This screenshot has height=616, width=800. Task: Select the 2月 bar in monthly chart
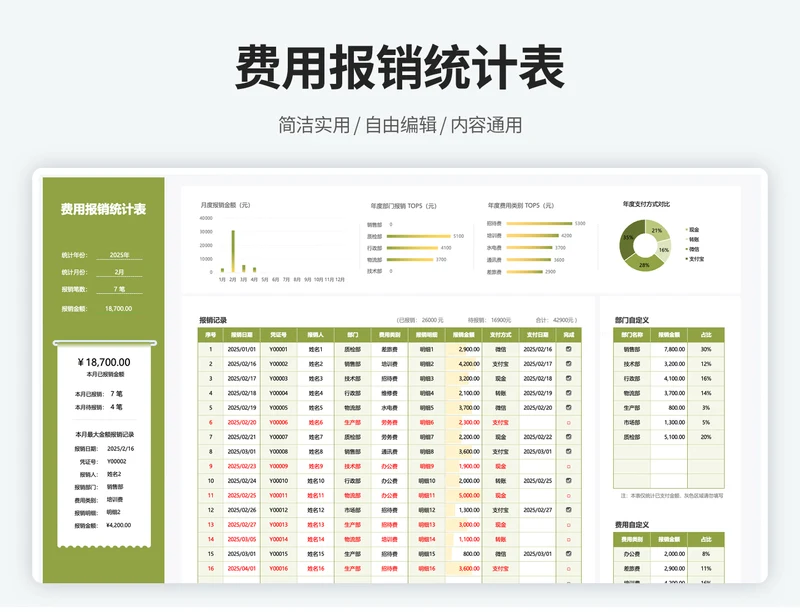(x=233, y=251)
